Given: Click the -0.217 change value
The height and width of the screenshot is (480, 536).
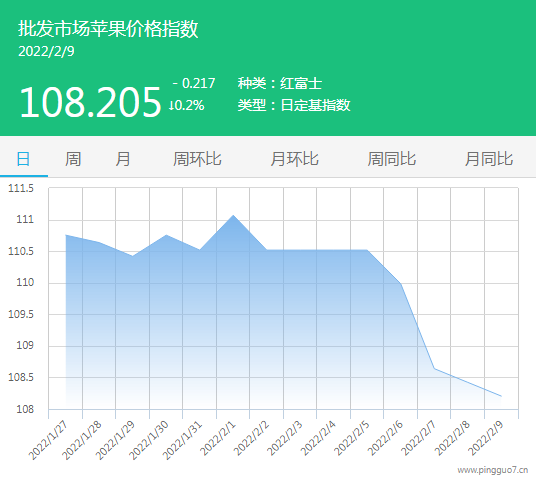Looking at the screenshot, I should (194, 83).
